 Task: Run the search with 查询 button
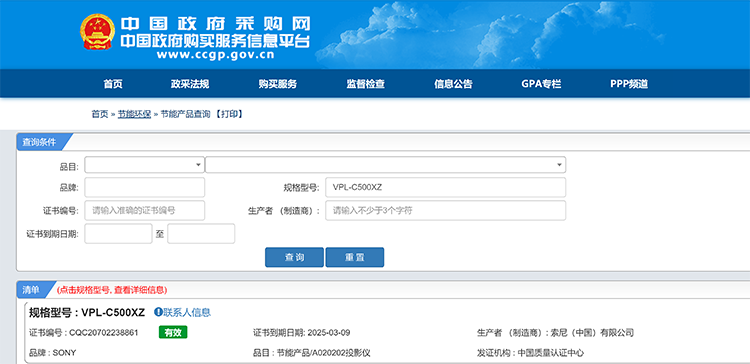(294, 257)
